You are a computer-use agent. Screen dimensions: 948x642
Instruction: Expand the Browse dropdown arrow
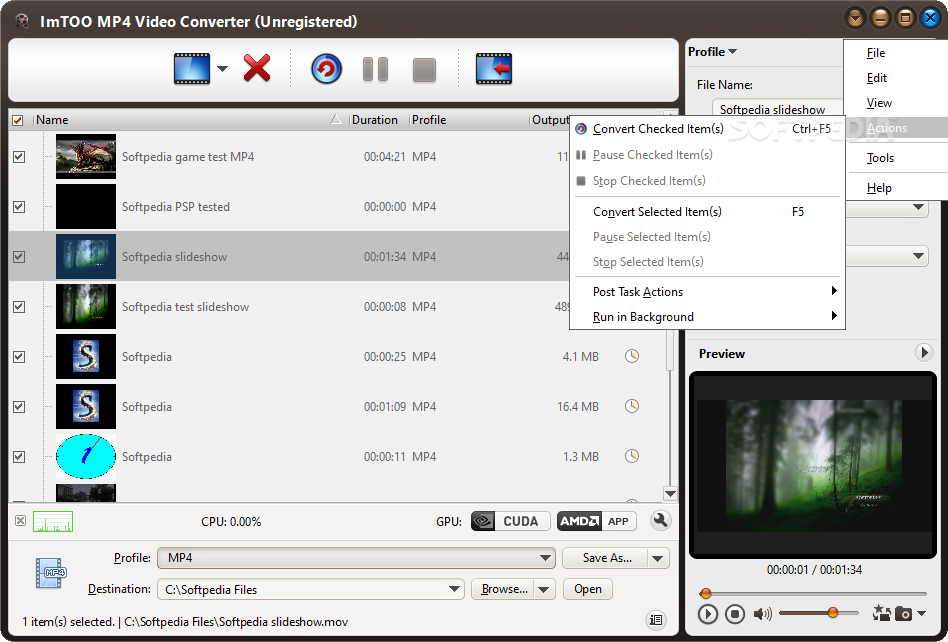544,589
